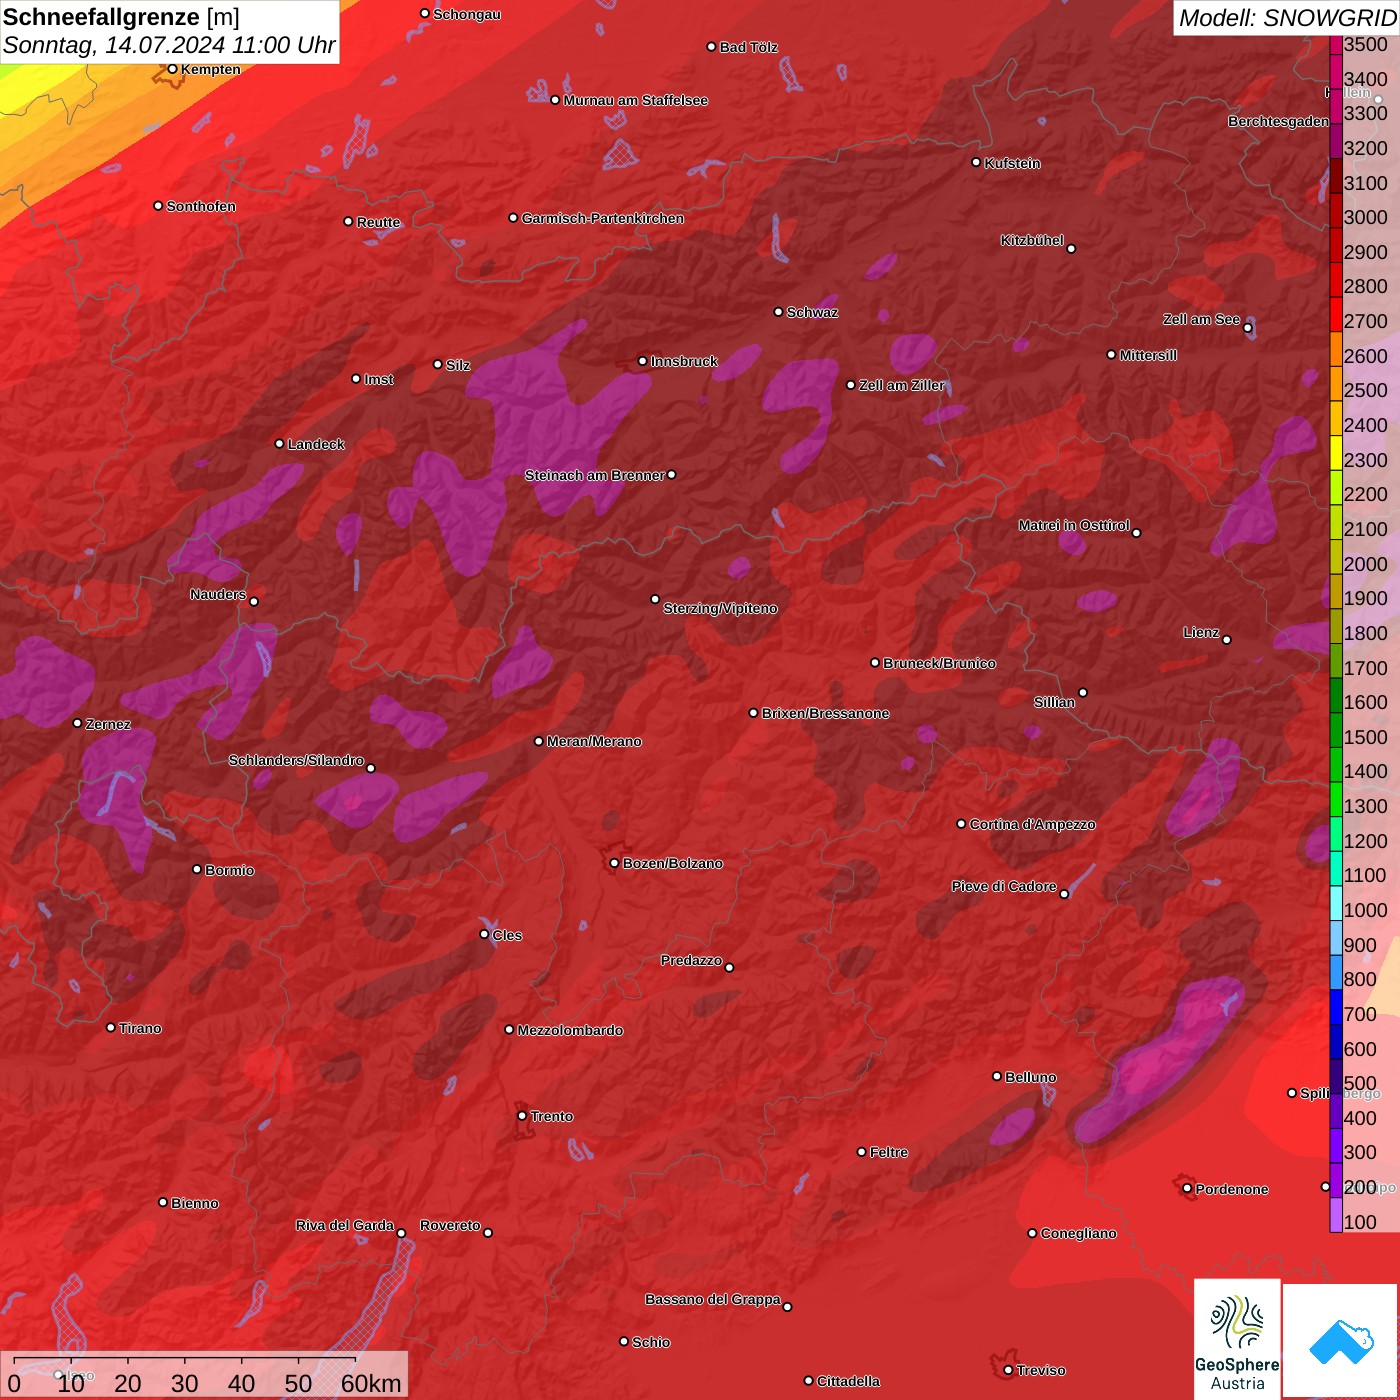The height and width of the screenshot is (1400, 1400).
Task: Select the Cortina d'Ampezzo marker dot
Action: click(961, 824)
